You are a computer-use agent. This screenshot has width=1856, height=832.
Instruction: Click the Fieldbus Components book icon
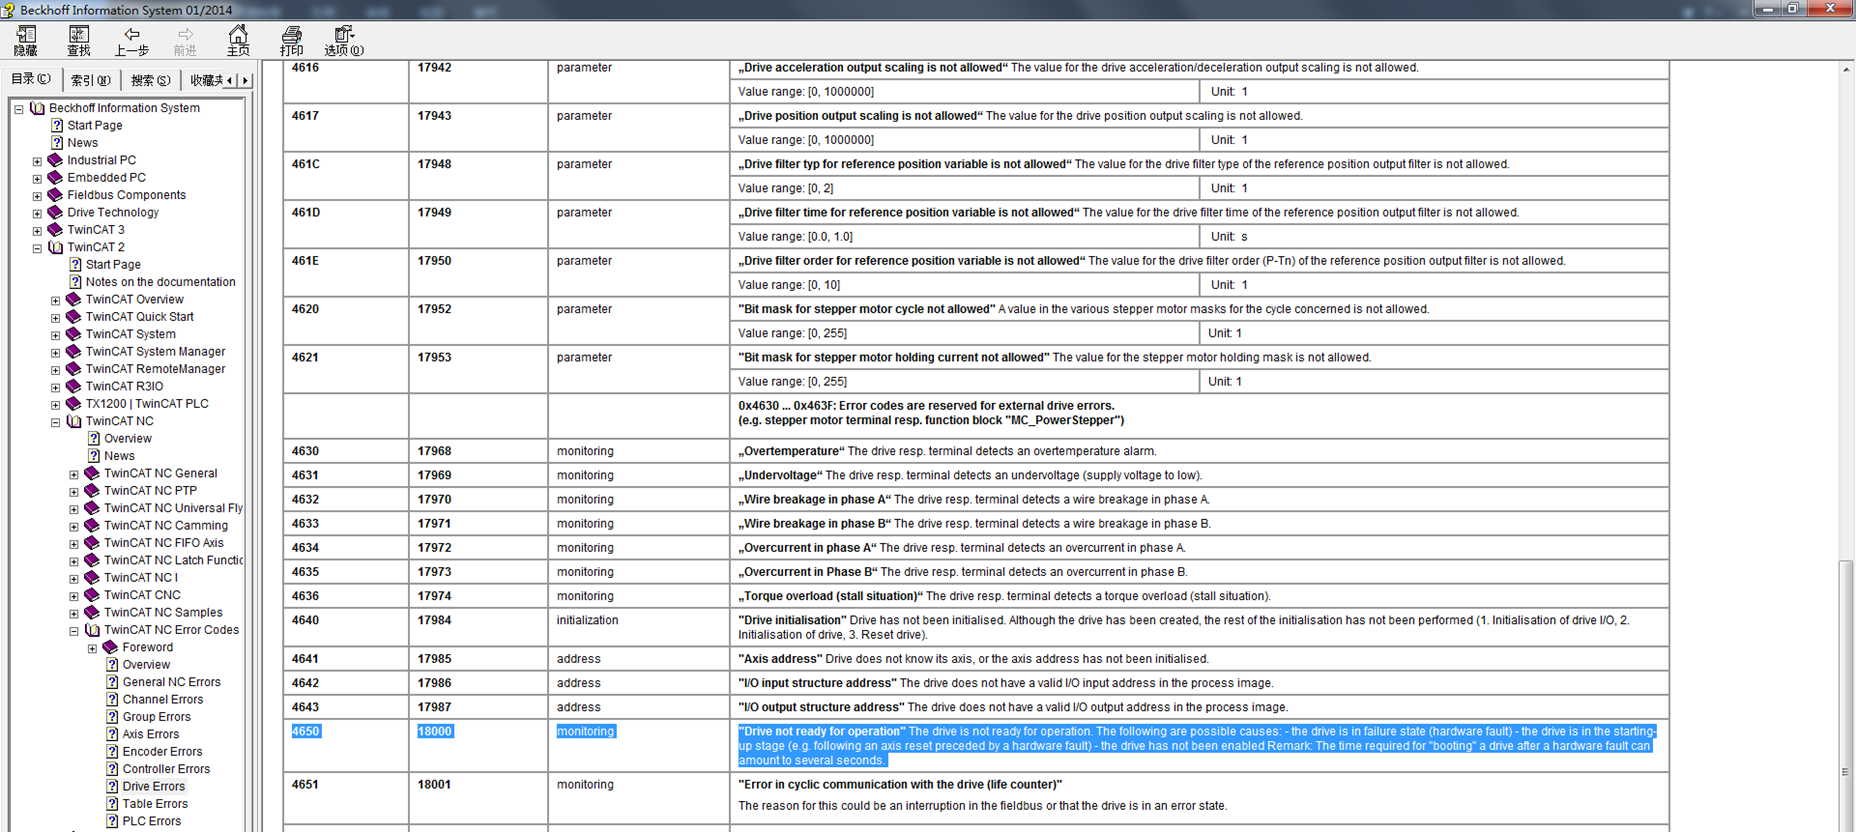coord(55,195)
